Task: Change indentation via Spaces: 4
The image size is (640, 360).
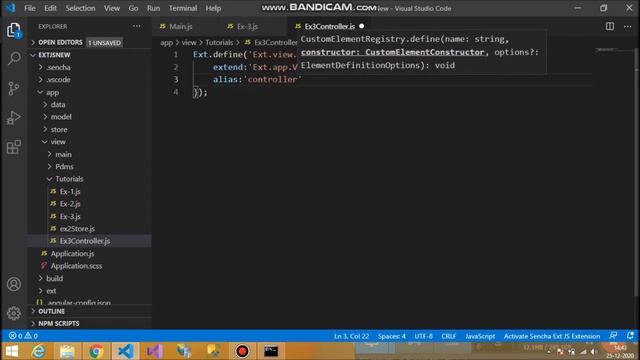Action: [392, 336]
